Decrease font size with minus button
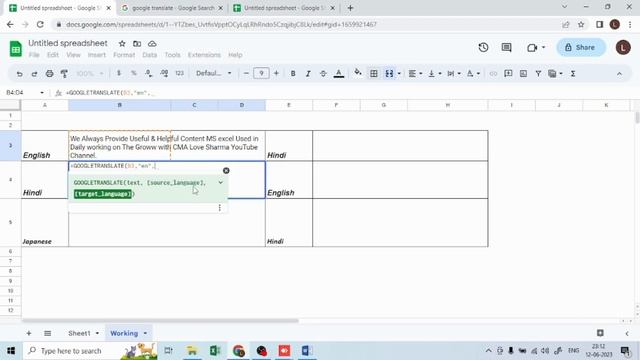Screen dimensions: 640x360 [x=246, y=73]
